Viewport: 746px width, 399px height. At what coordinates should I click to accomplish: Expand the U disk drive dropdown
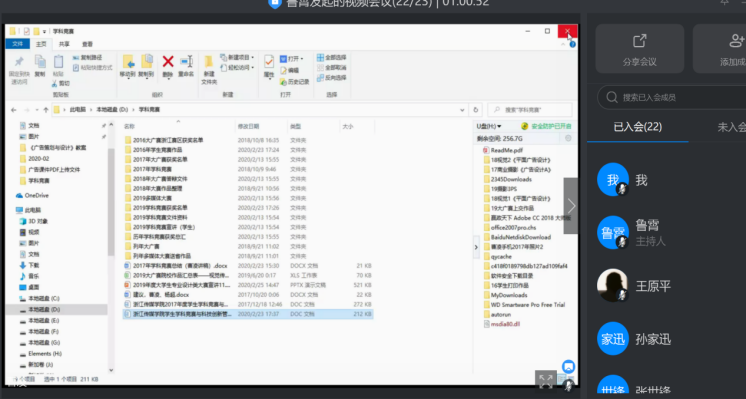click(489, 127)
